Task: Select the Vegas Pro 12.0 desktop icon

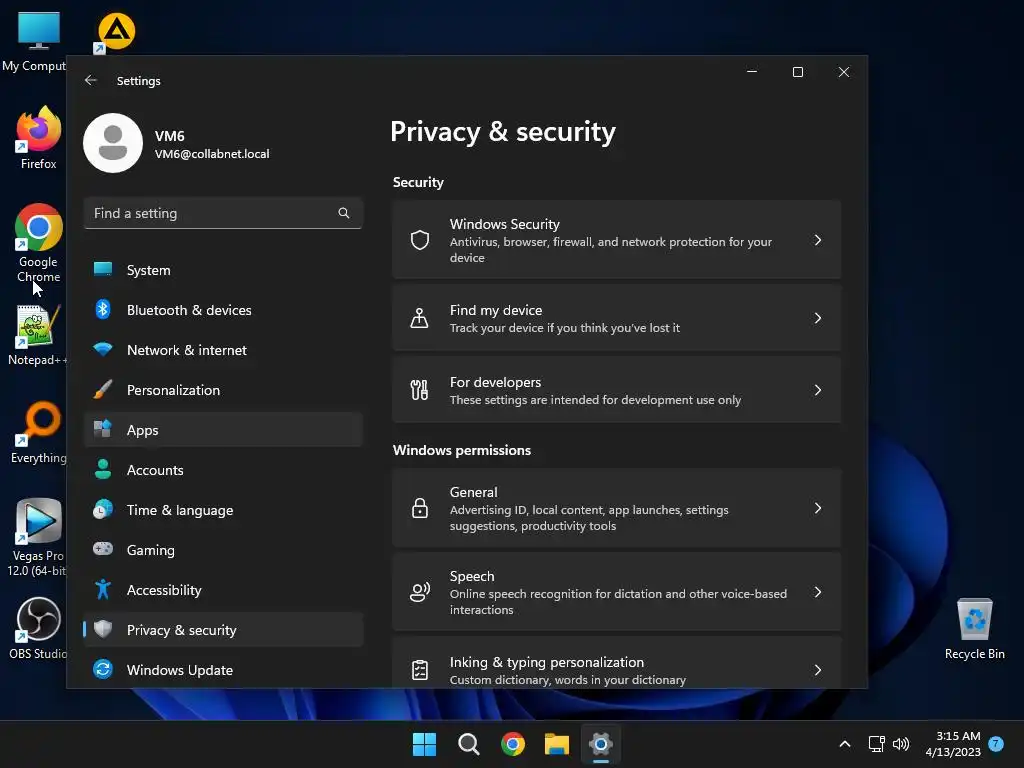Action: pos(38,537)
